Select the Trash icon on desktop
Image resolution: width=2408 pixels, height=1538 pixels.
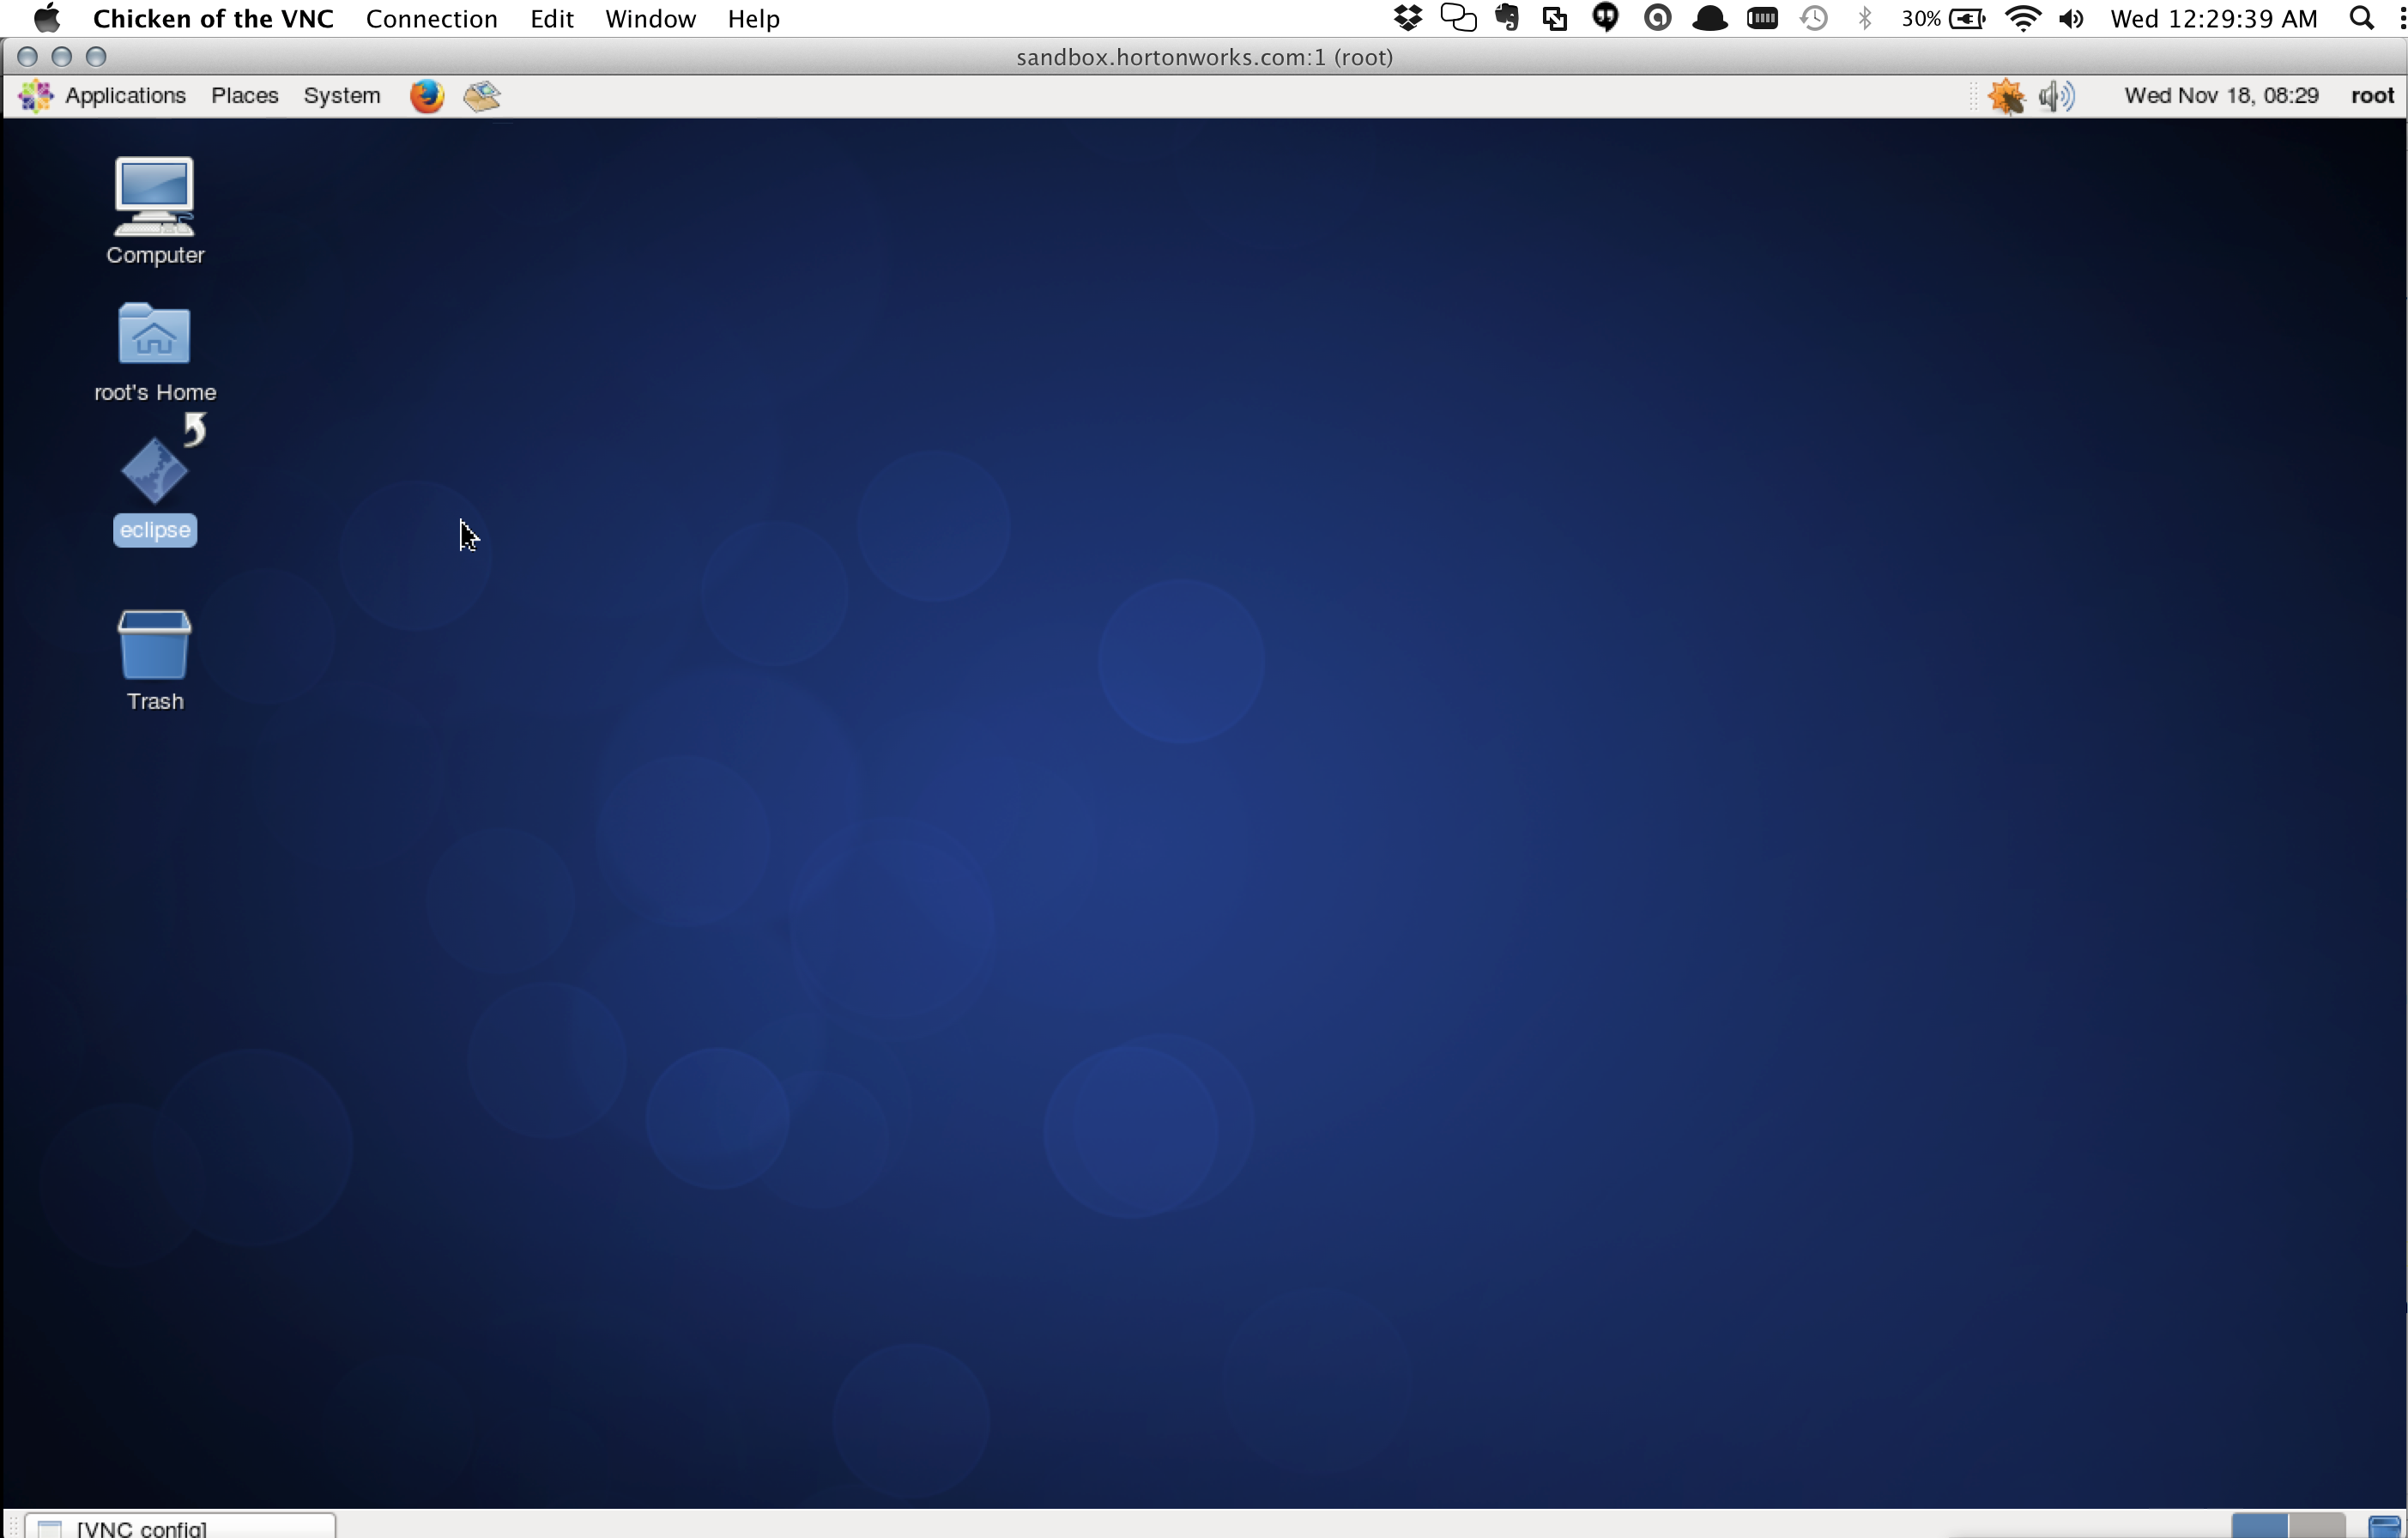(x=154, y=645)
